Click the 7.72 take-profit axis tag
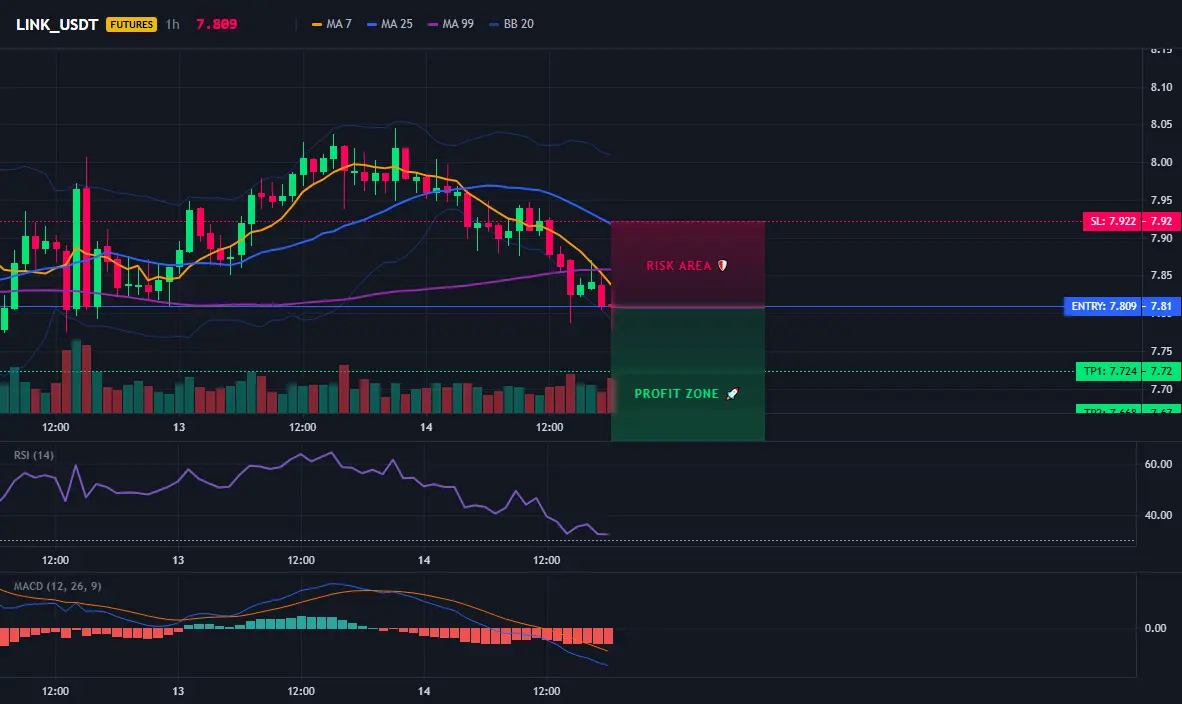 pyautogui.click(x=1162, y=371)
